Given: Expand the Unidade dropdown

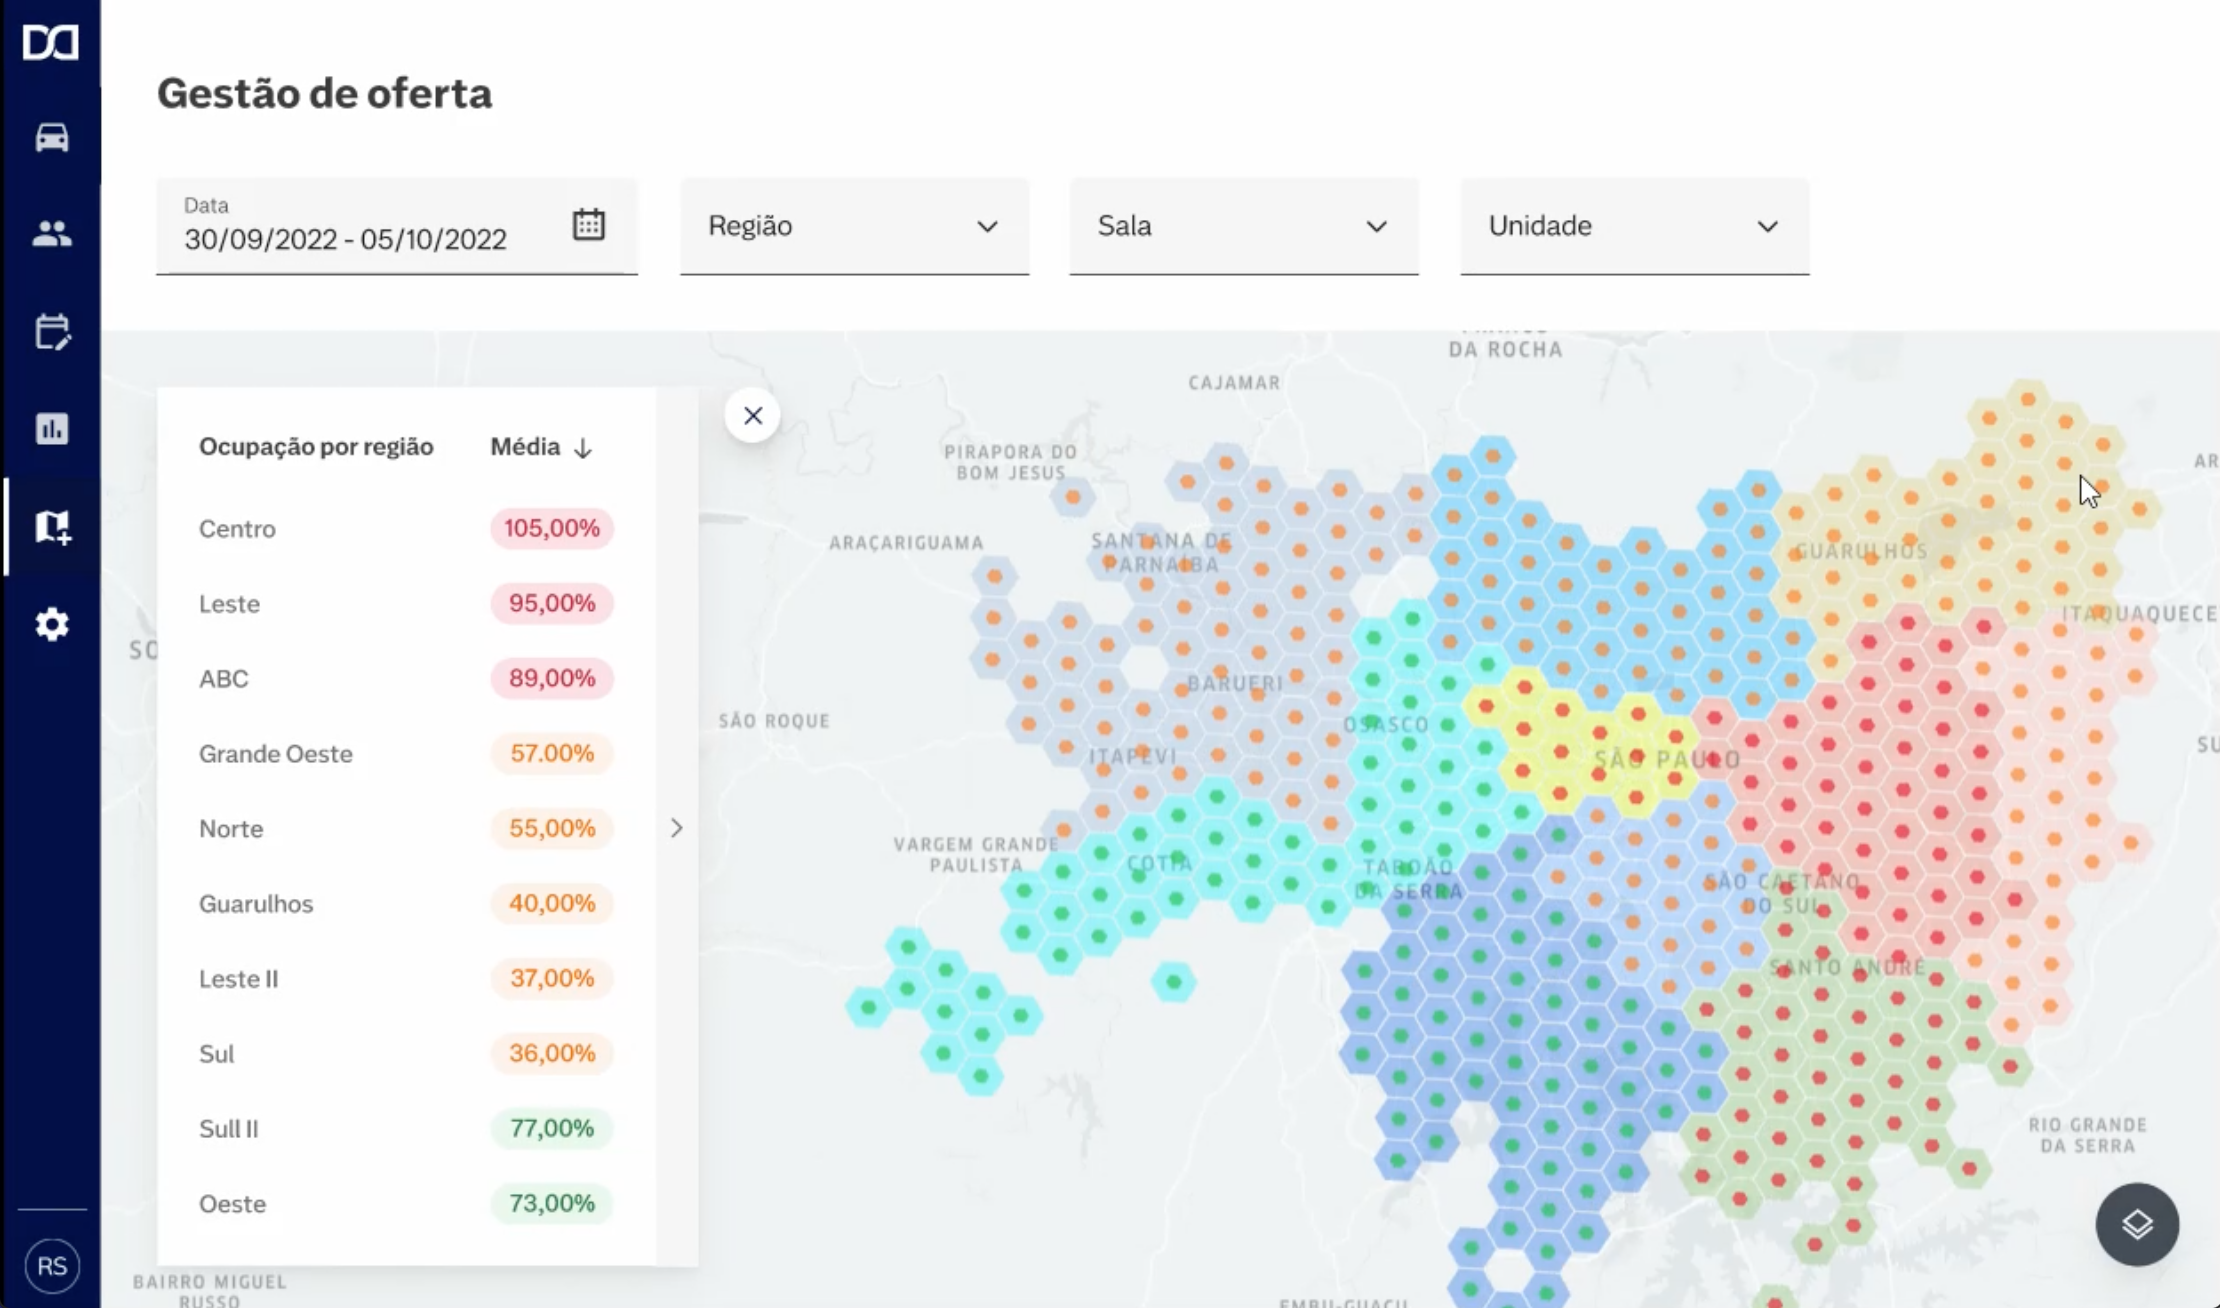Looking at the screenshot, I should click(x=1634, y=226).
